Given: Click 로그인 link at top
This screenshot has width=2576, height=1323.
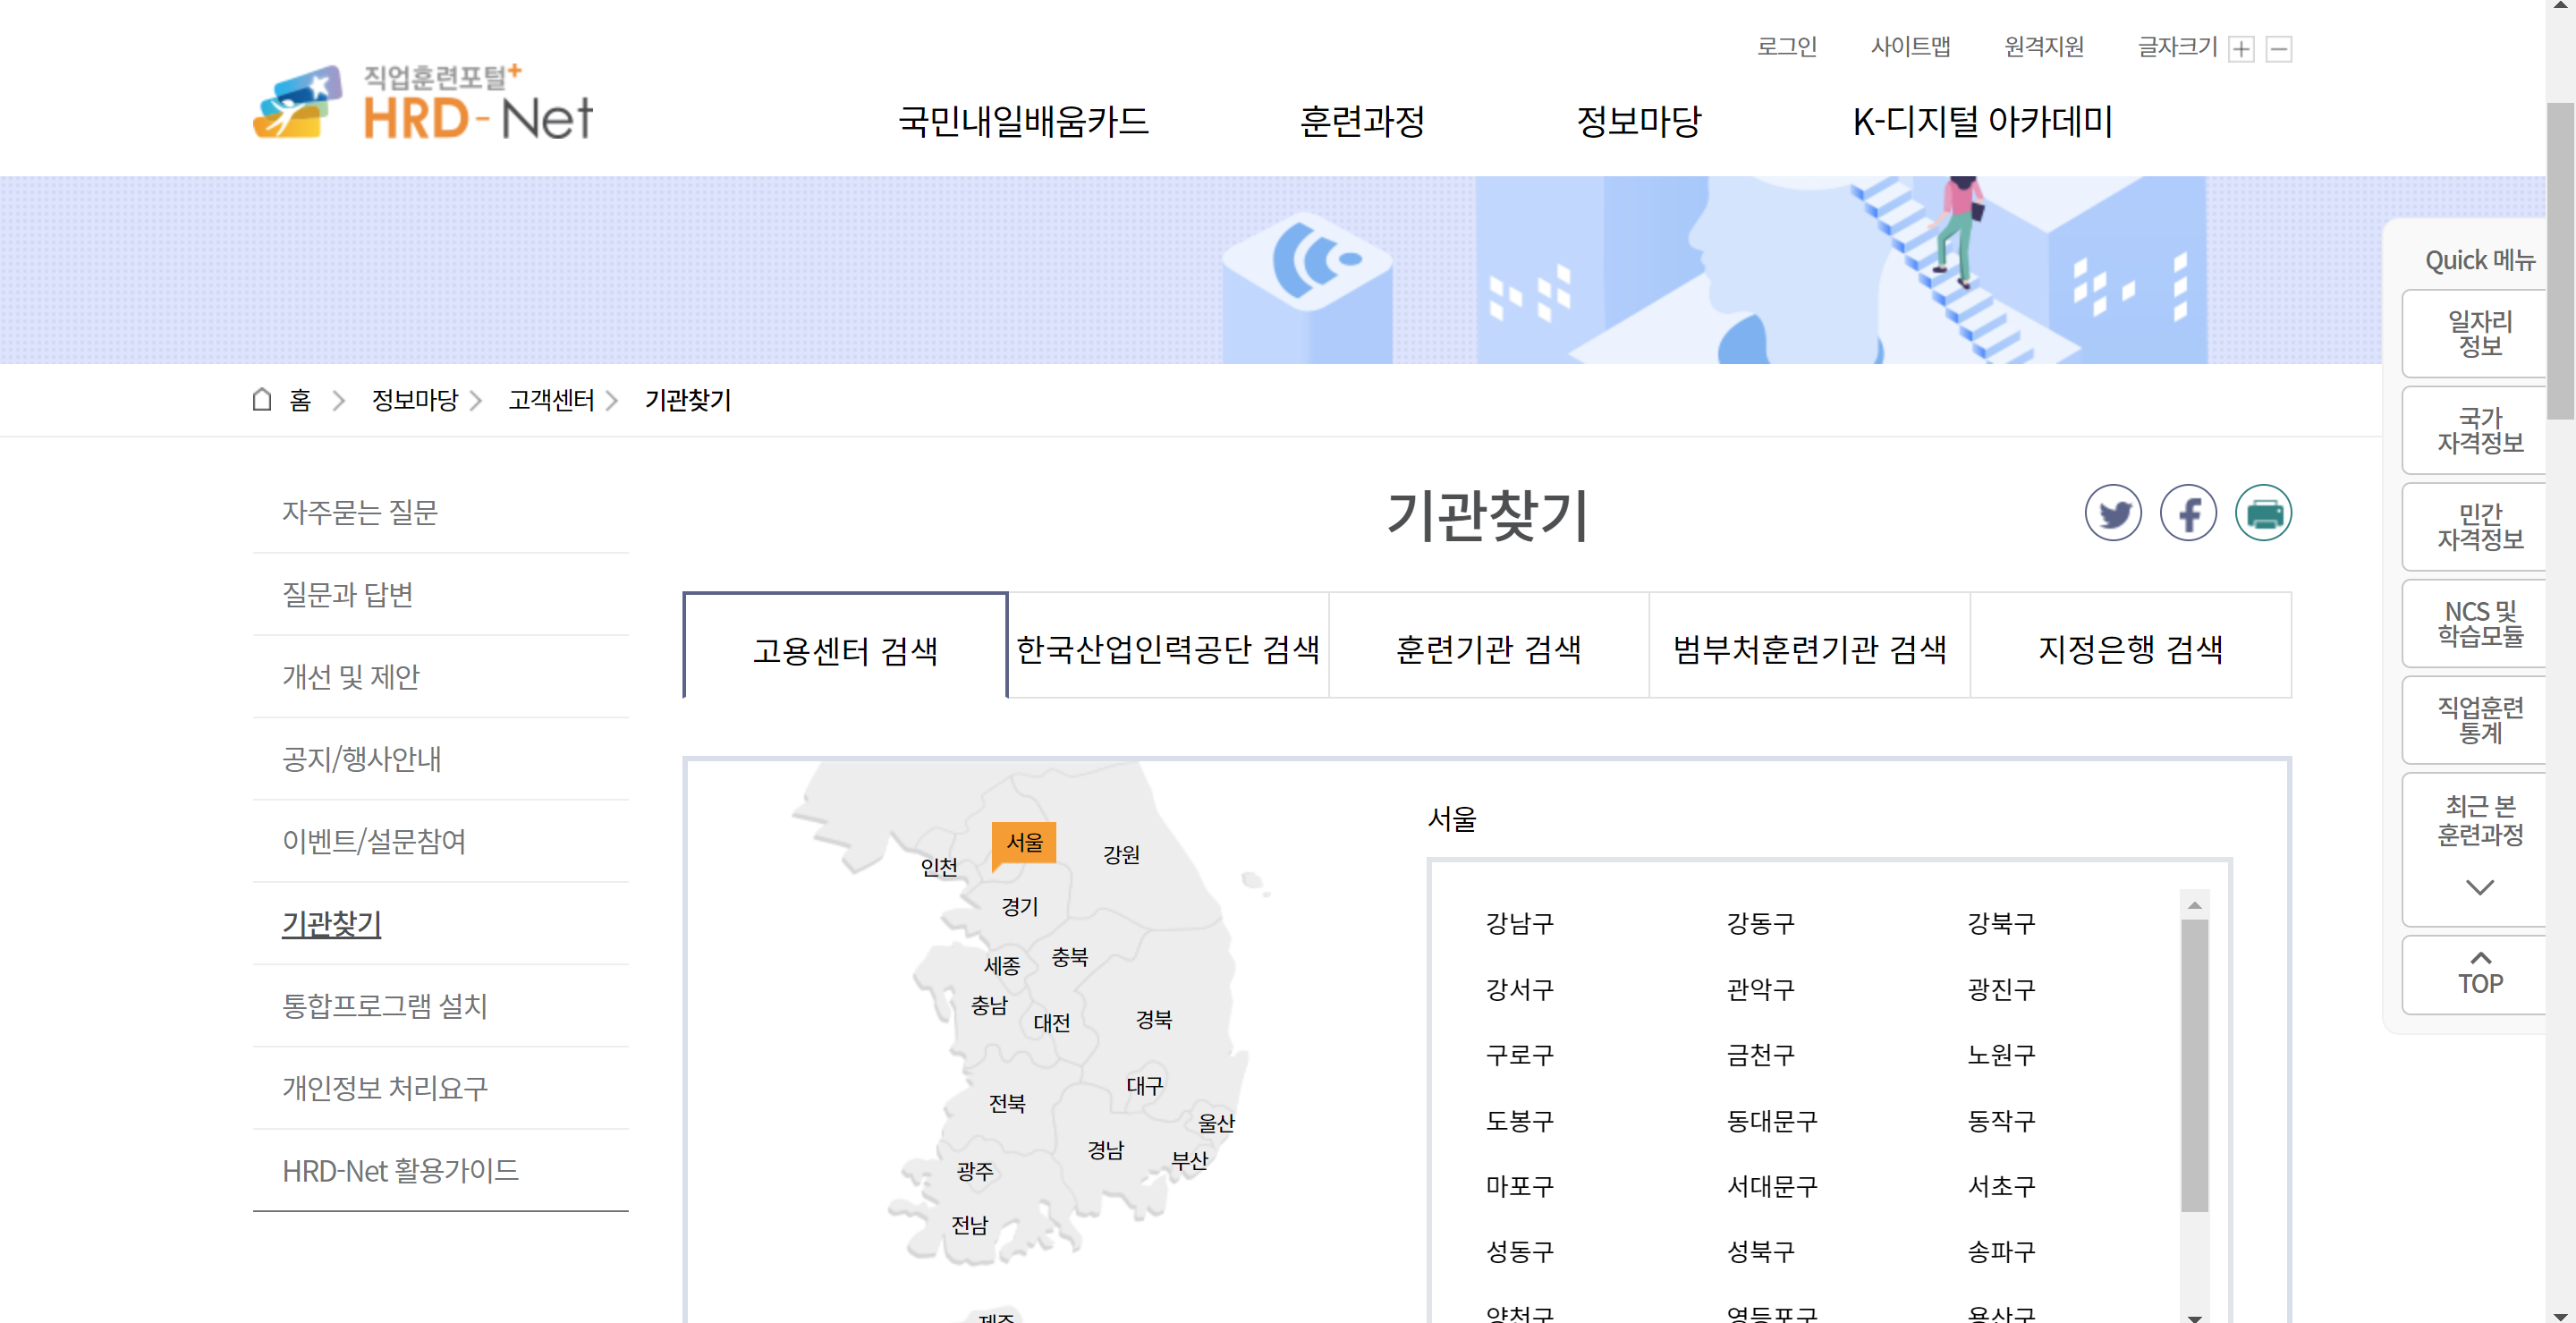Looking at the screenshot, I should pos(1786,47).
